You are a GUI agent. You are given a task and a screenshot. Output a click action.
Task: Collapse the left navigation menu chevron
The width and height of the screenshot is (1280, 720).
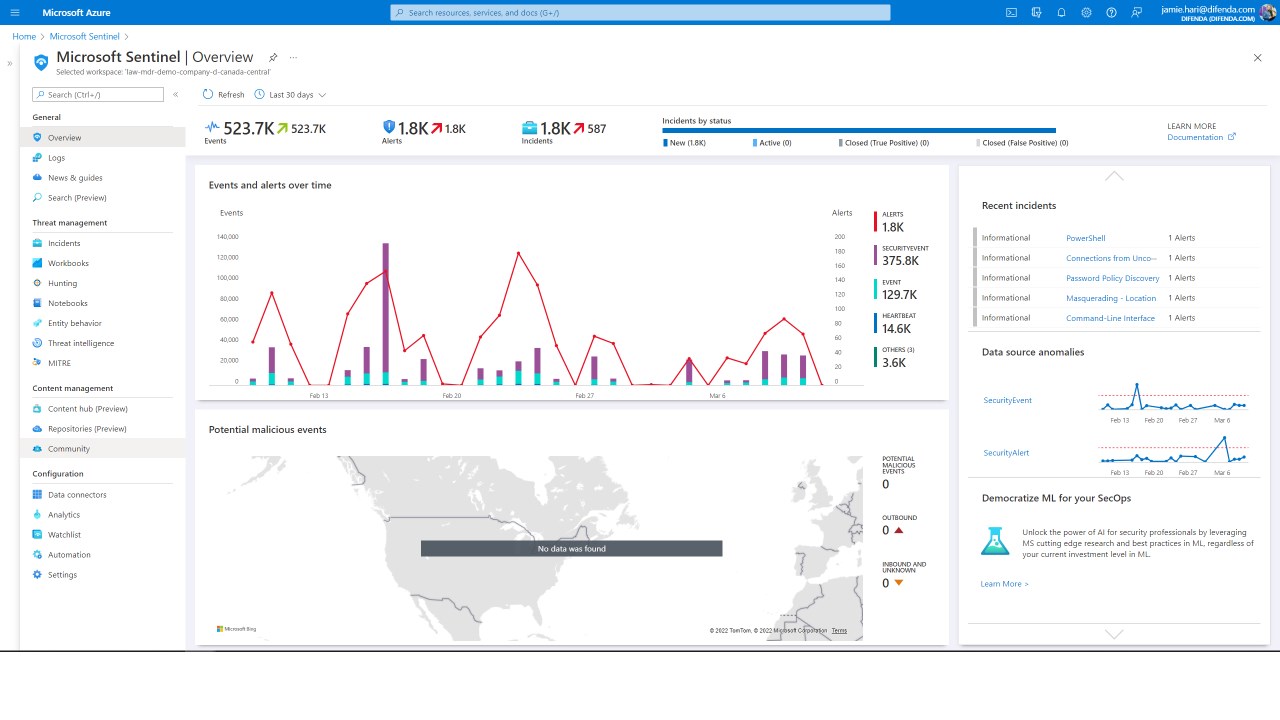(175, 94)
